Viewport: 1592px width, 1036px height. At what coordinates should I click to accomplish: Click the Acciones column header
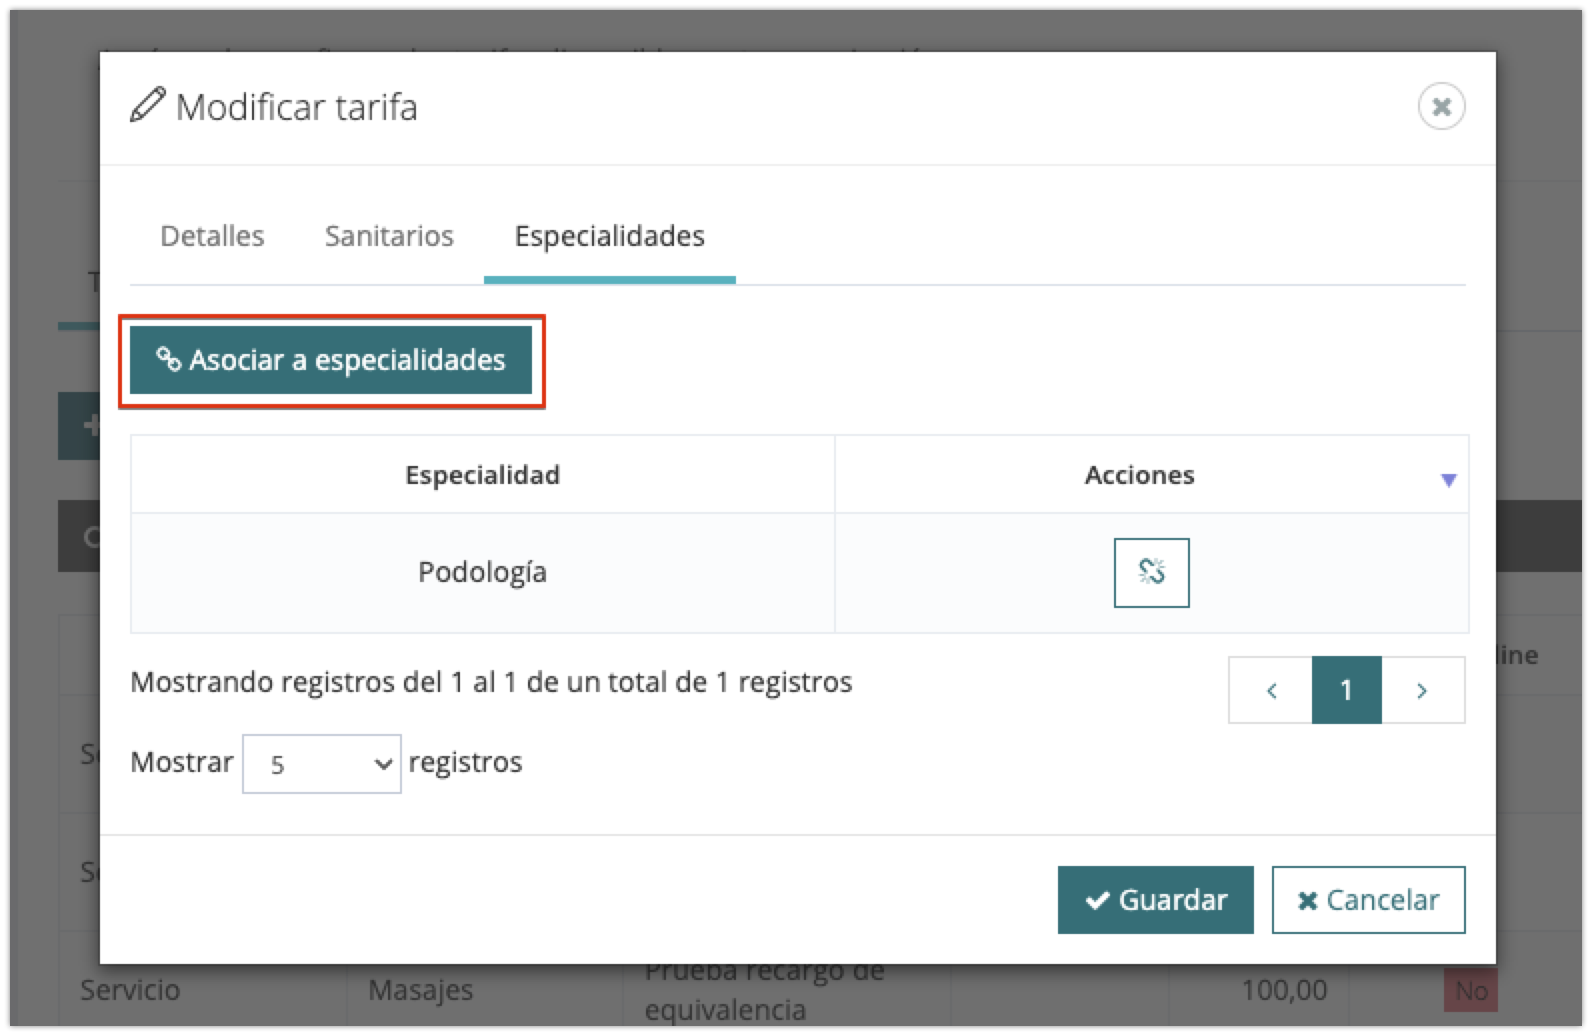pyautogui.click(x=1139, y=474)
